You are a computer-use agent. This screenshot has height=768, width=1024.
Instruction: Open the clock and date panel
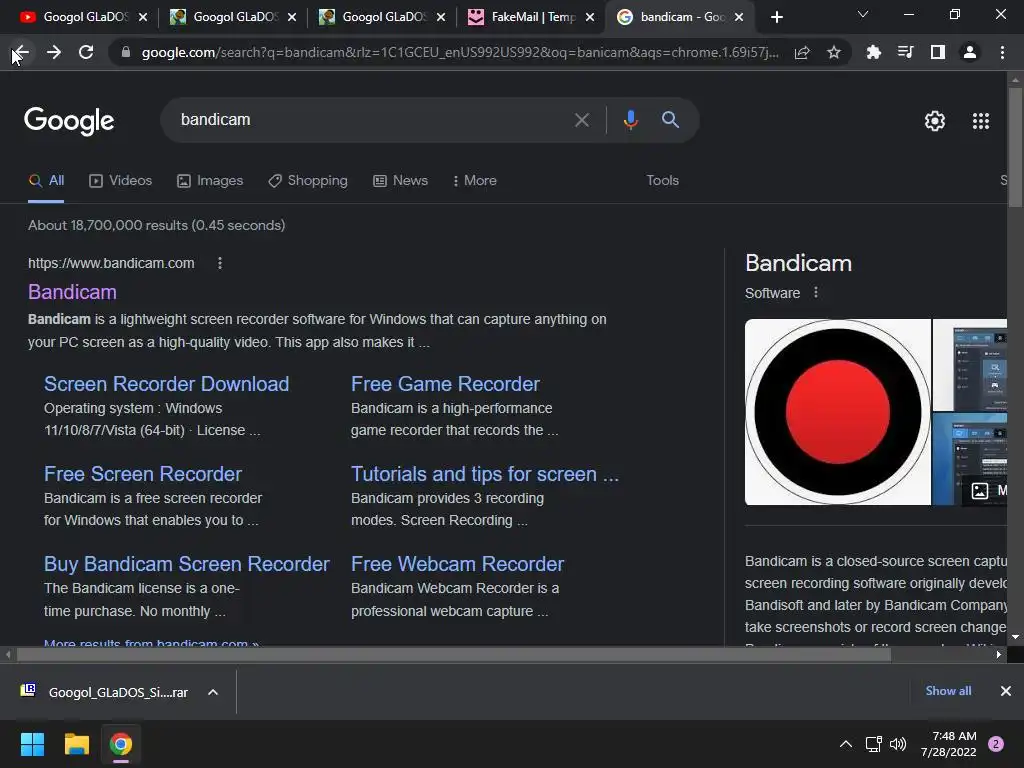click(948, 744)
